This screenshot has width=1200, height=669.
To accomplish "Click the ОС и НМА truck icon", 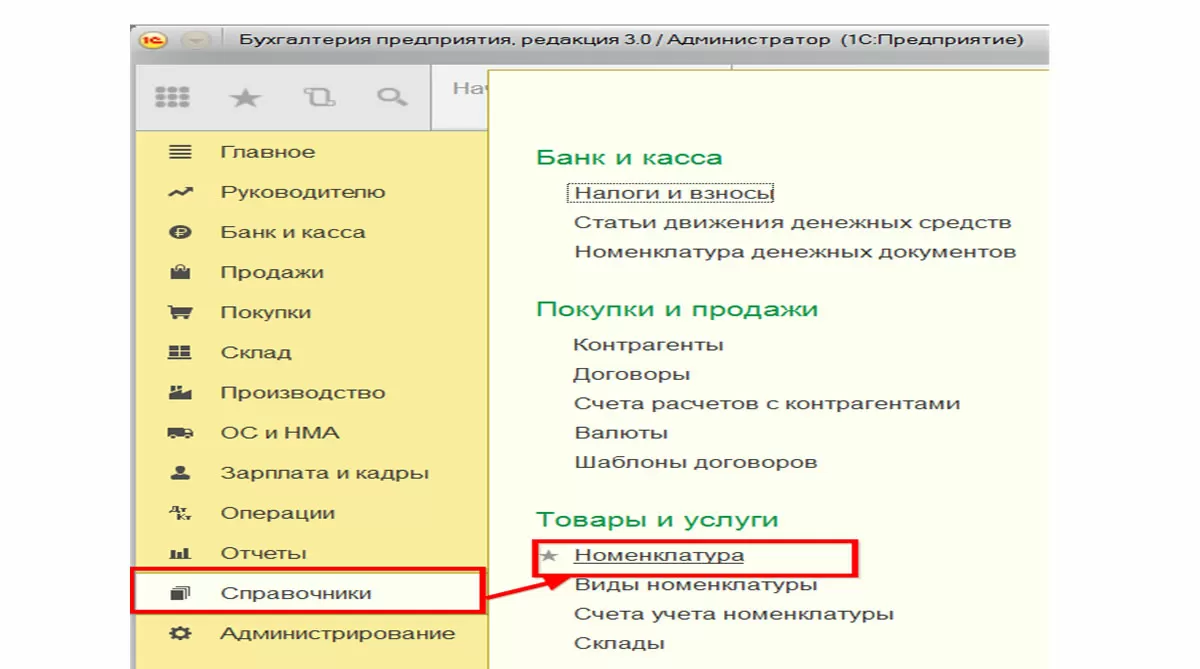I will pyautogui.click(x=180, y=433).
